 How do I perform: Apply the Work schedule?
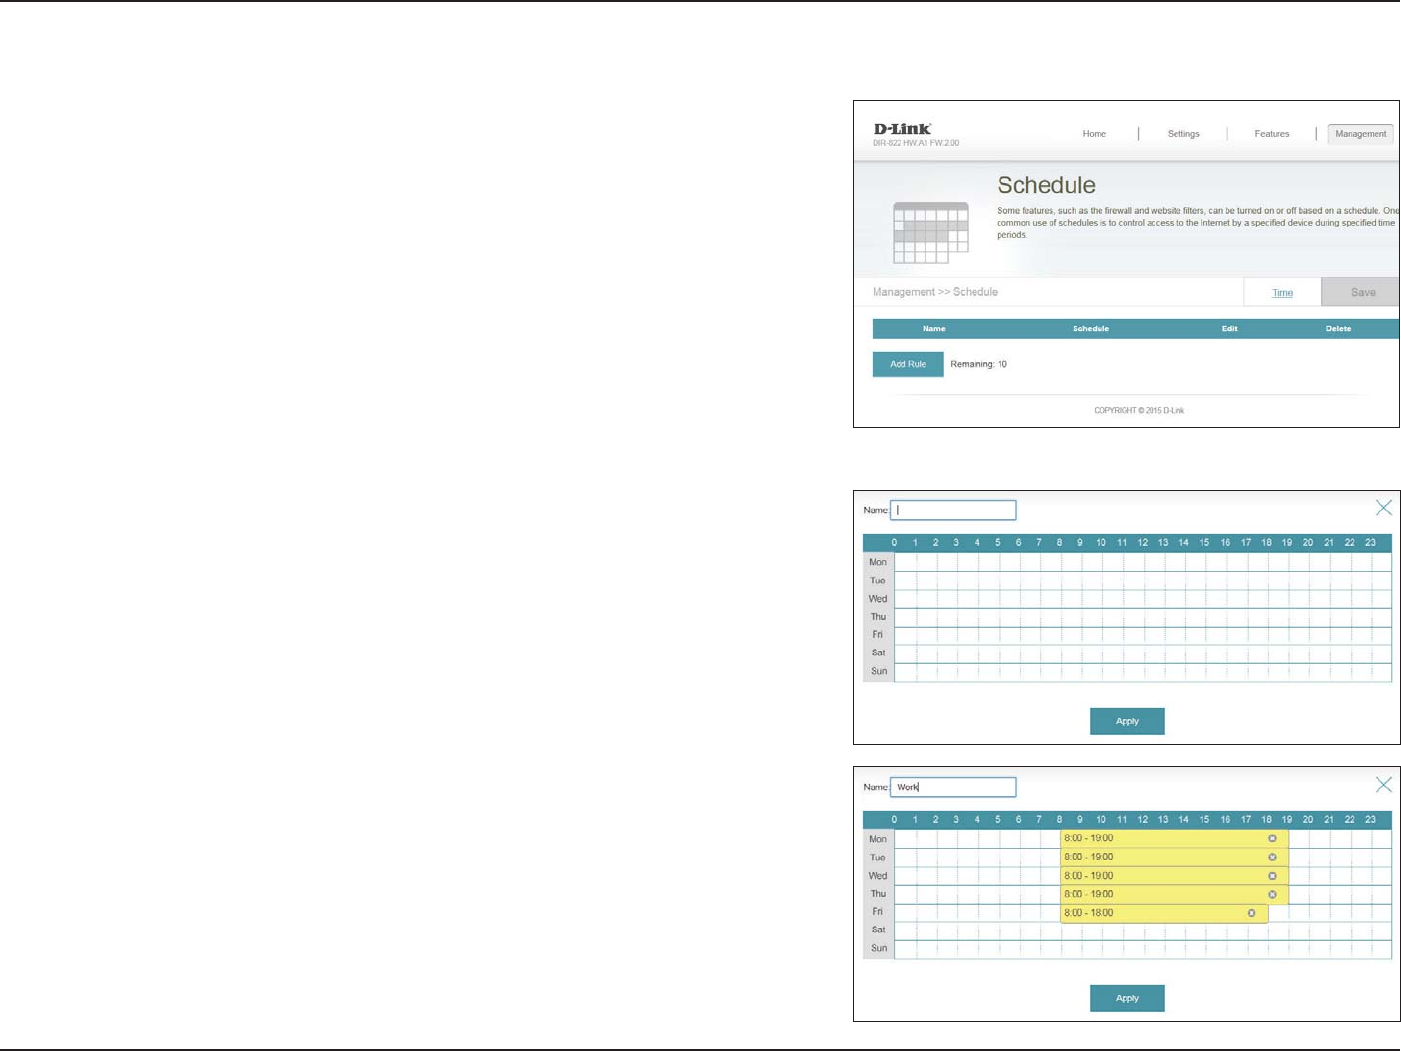[x=1127, y=998]
